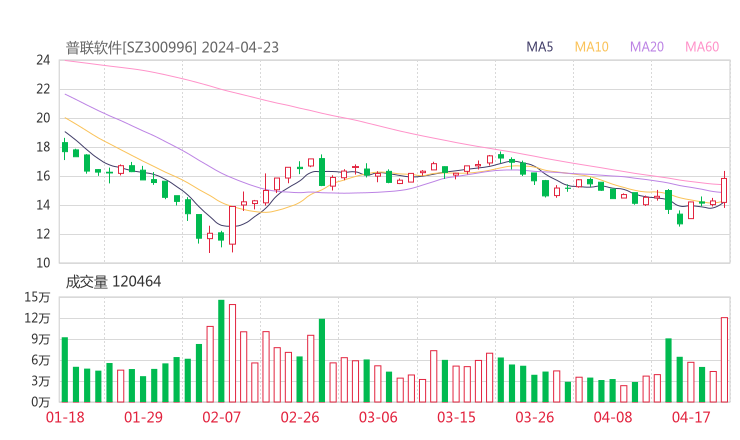This screenshot has height=440, width=740.
Task: Click the price axis value 22
Action: [x=43, y=89]
